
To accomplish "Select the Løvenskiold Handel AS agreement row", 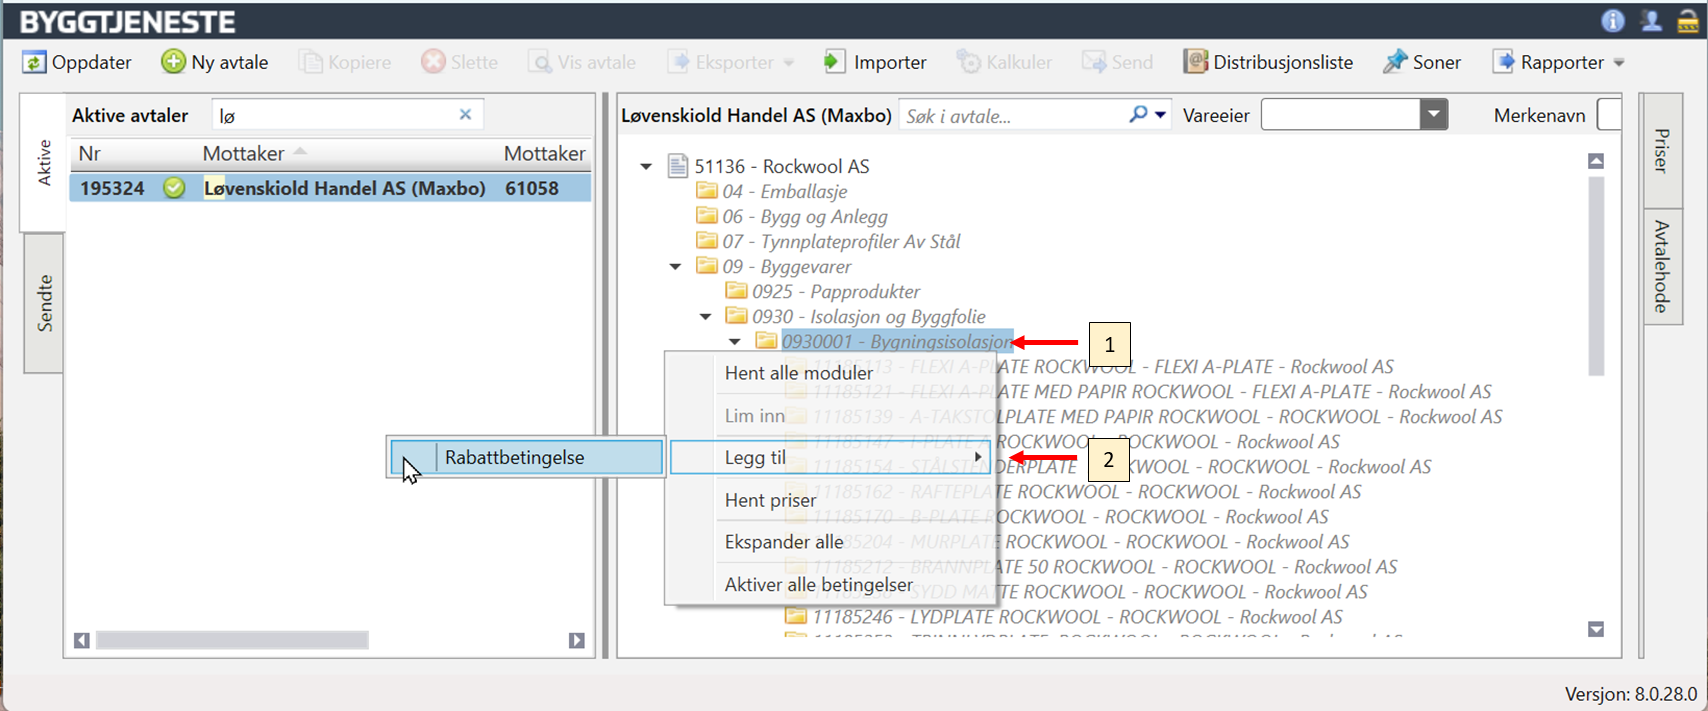I will [x=330, y=188].
